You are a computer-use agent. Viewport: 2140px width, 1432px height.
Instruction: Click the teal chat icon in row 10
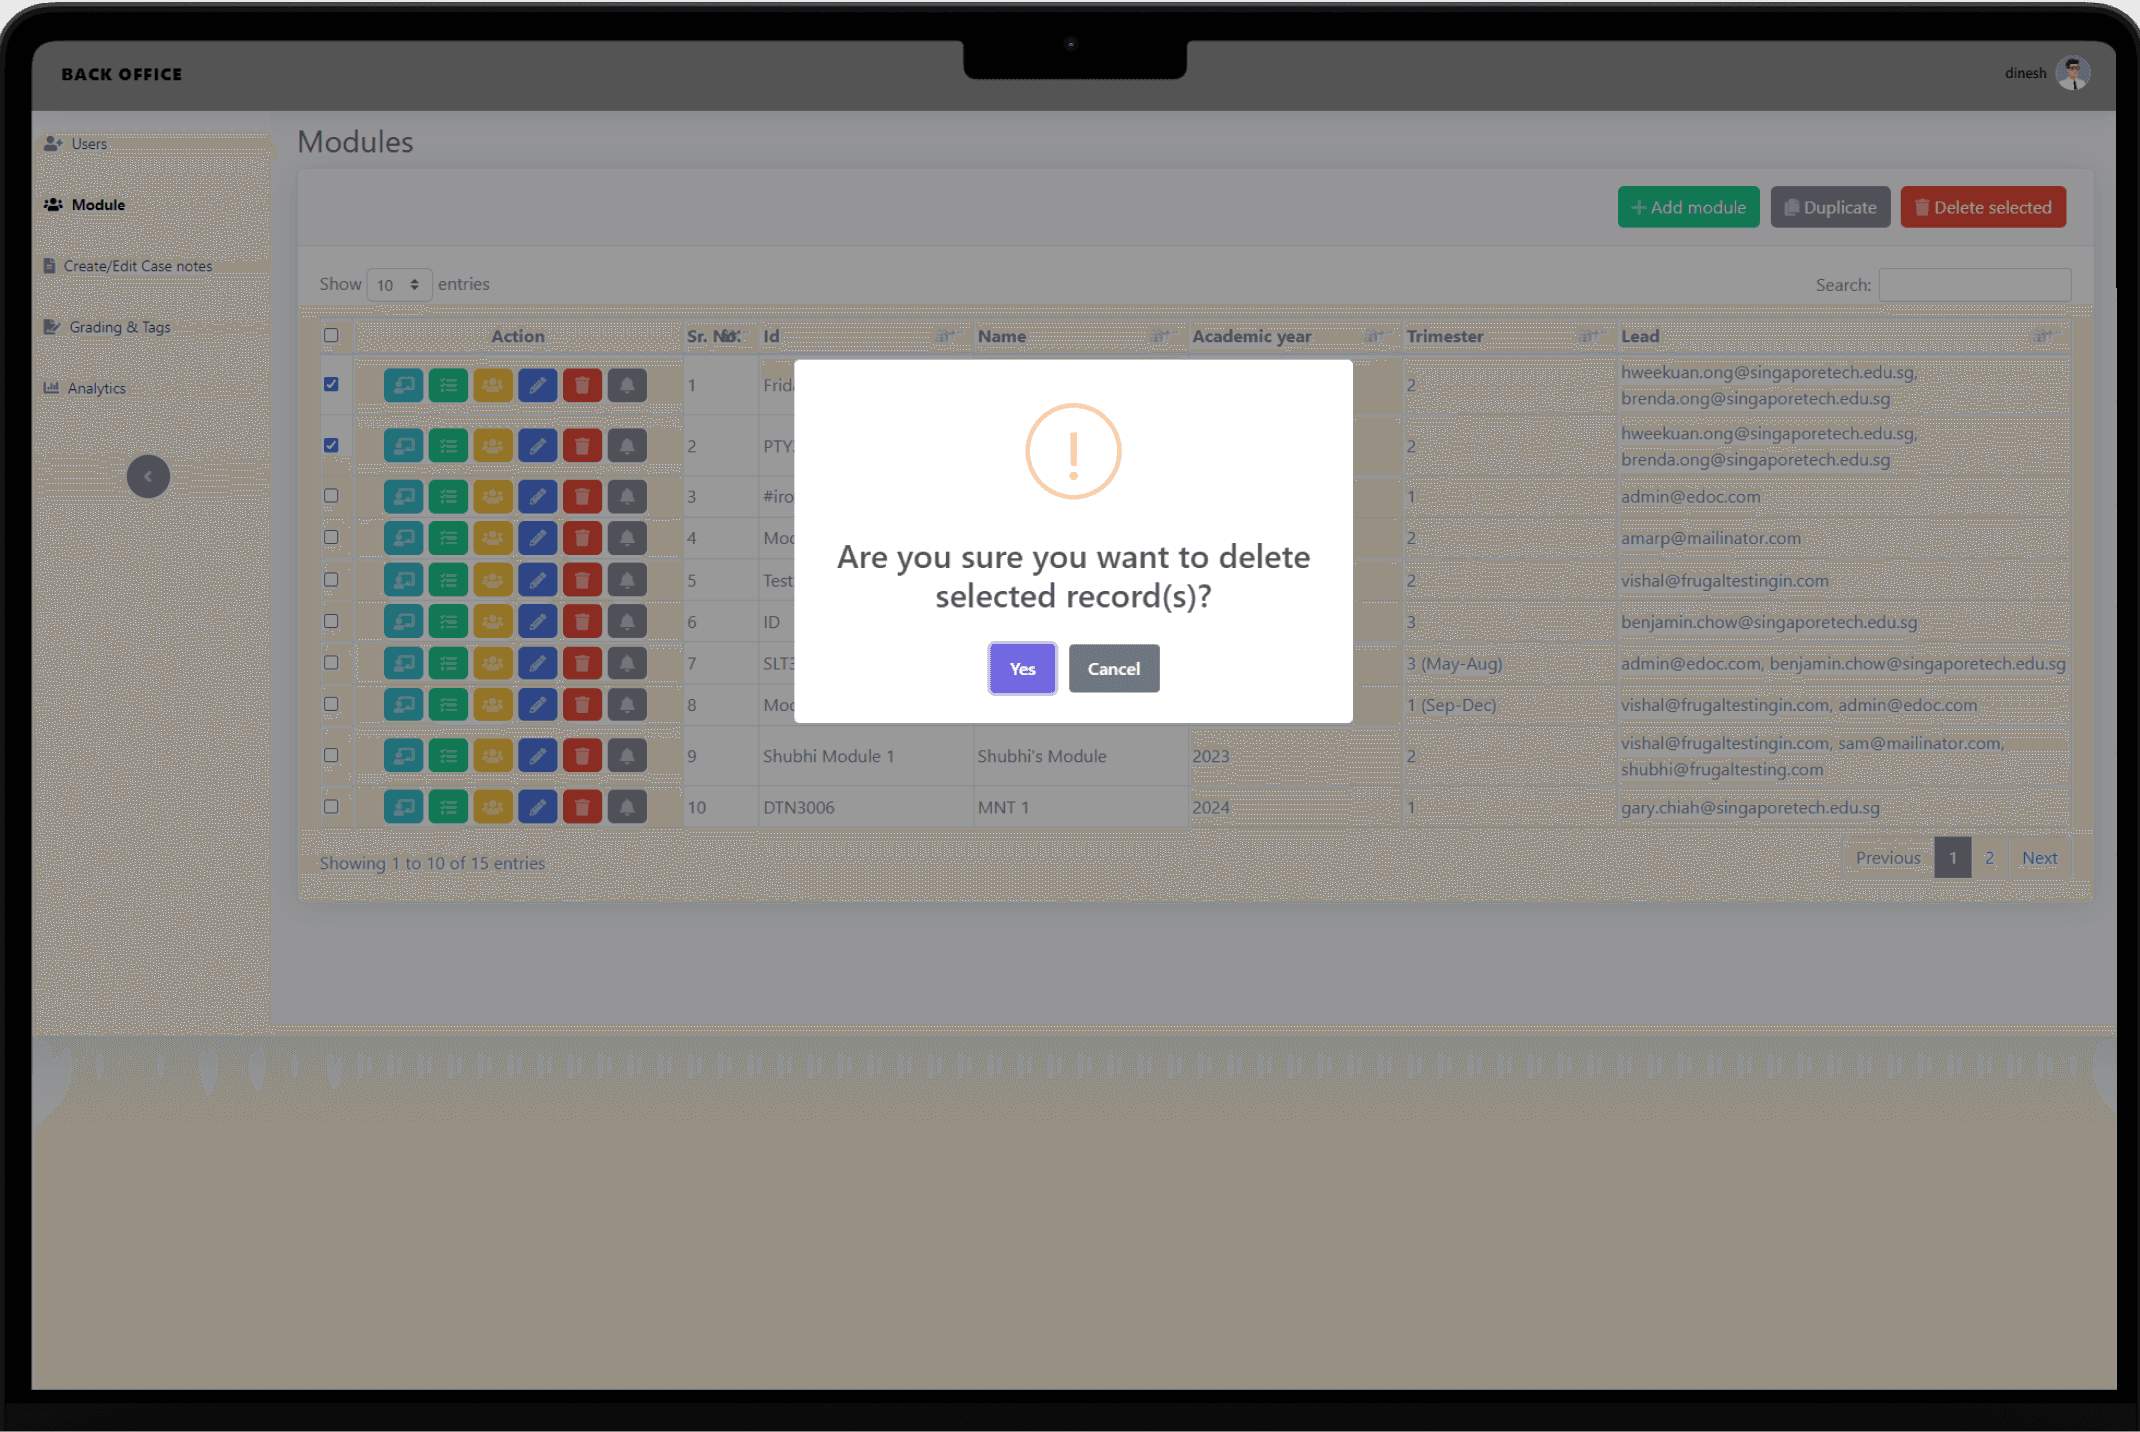tap(403, 807)
